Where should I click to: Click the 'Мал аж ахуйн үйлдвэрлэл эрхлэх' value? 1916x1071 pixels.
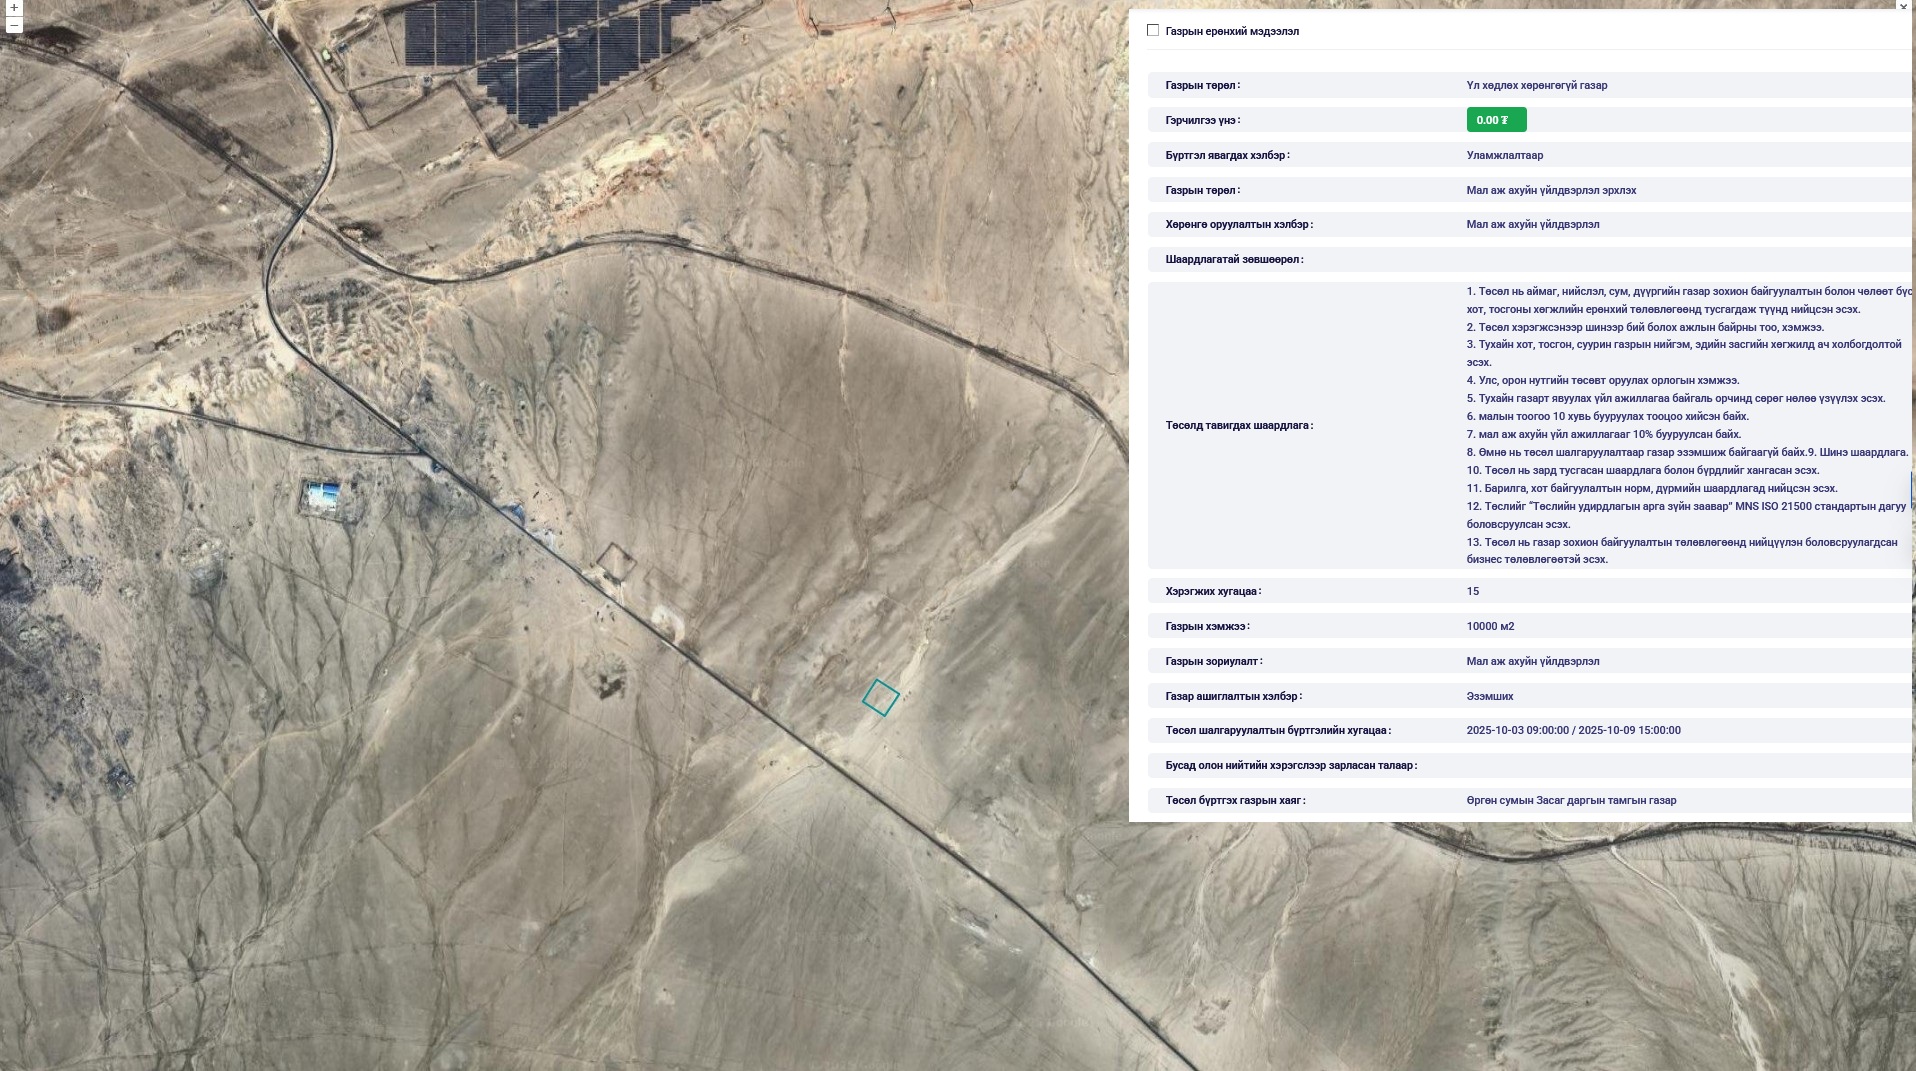(1550, 190)
